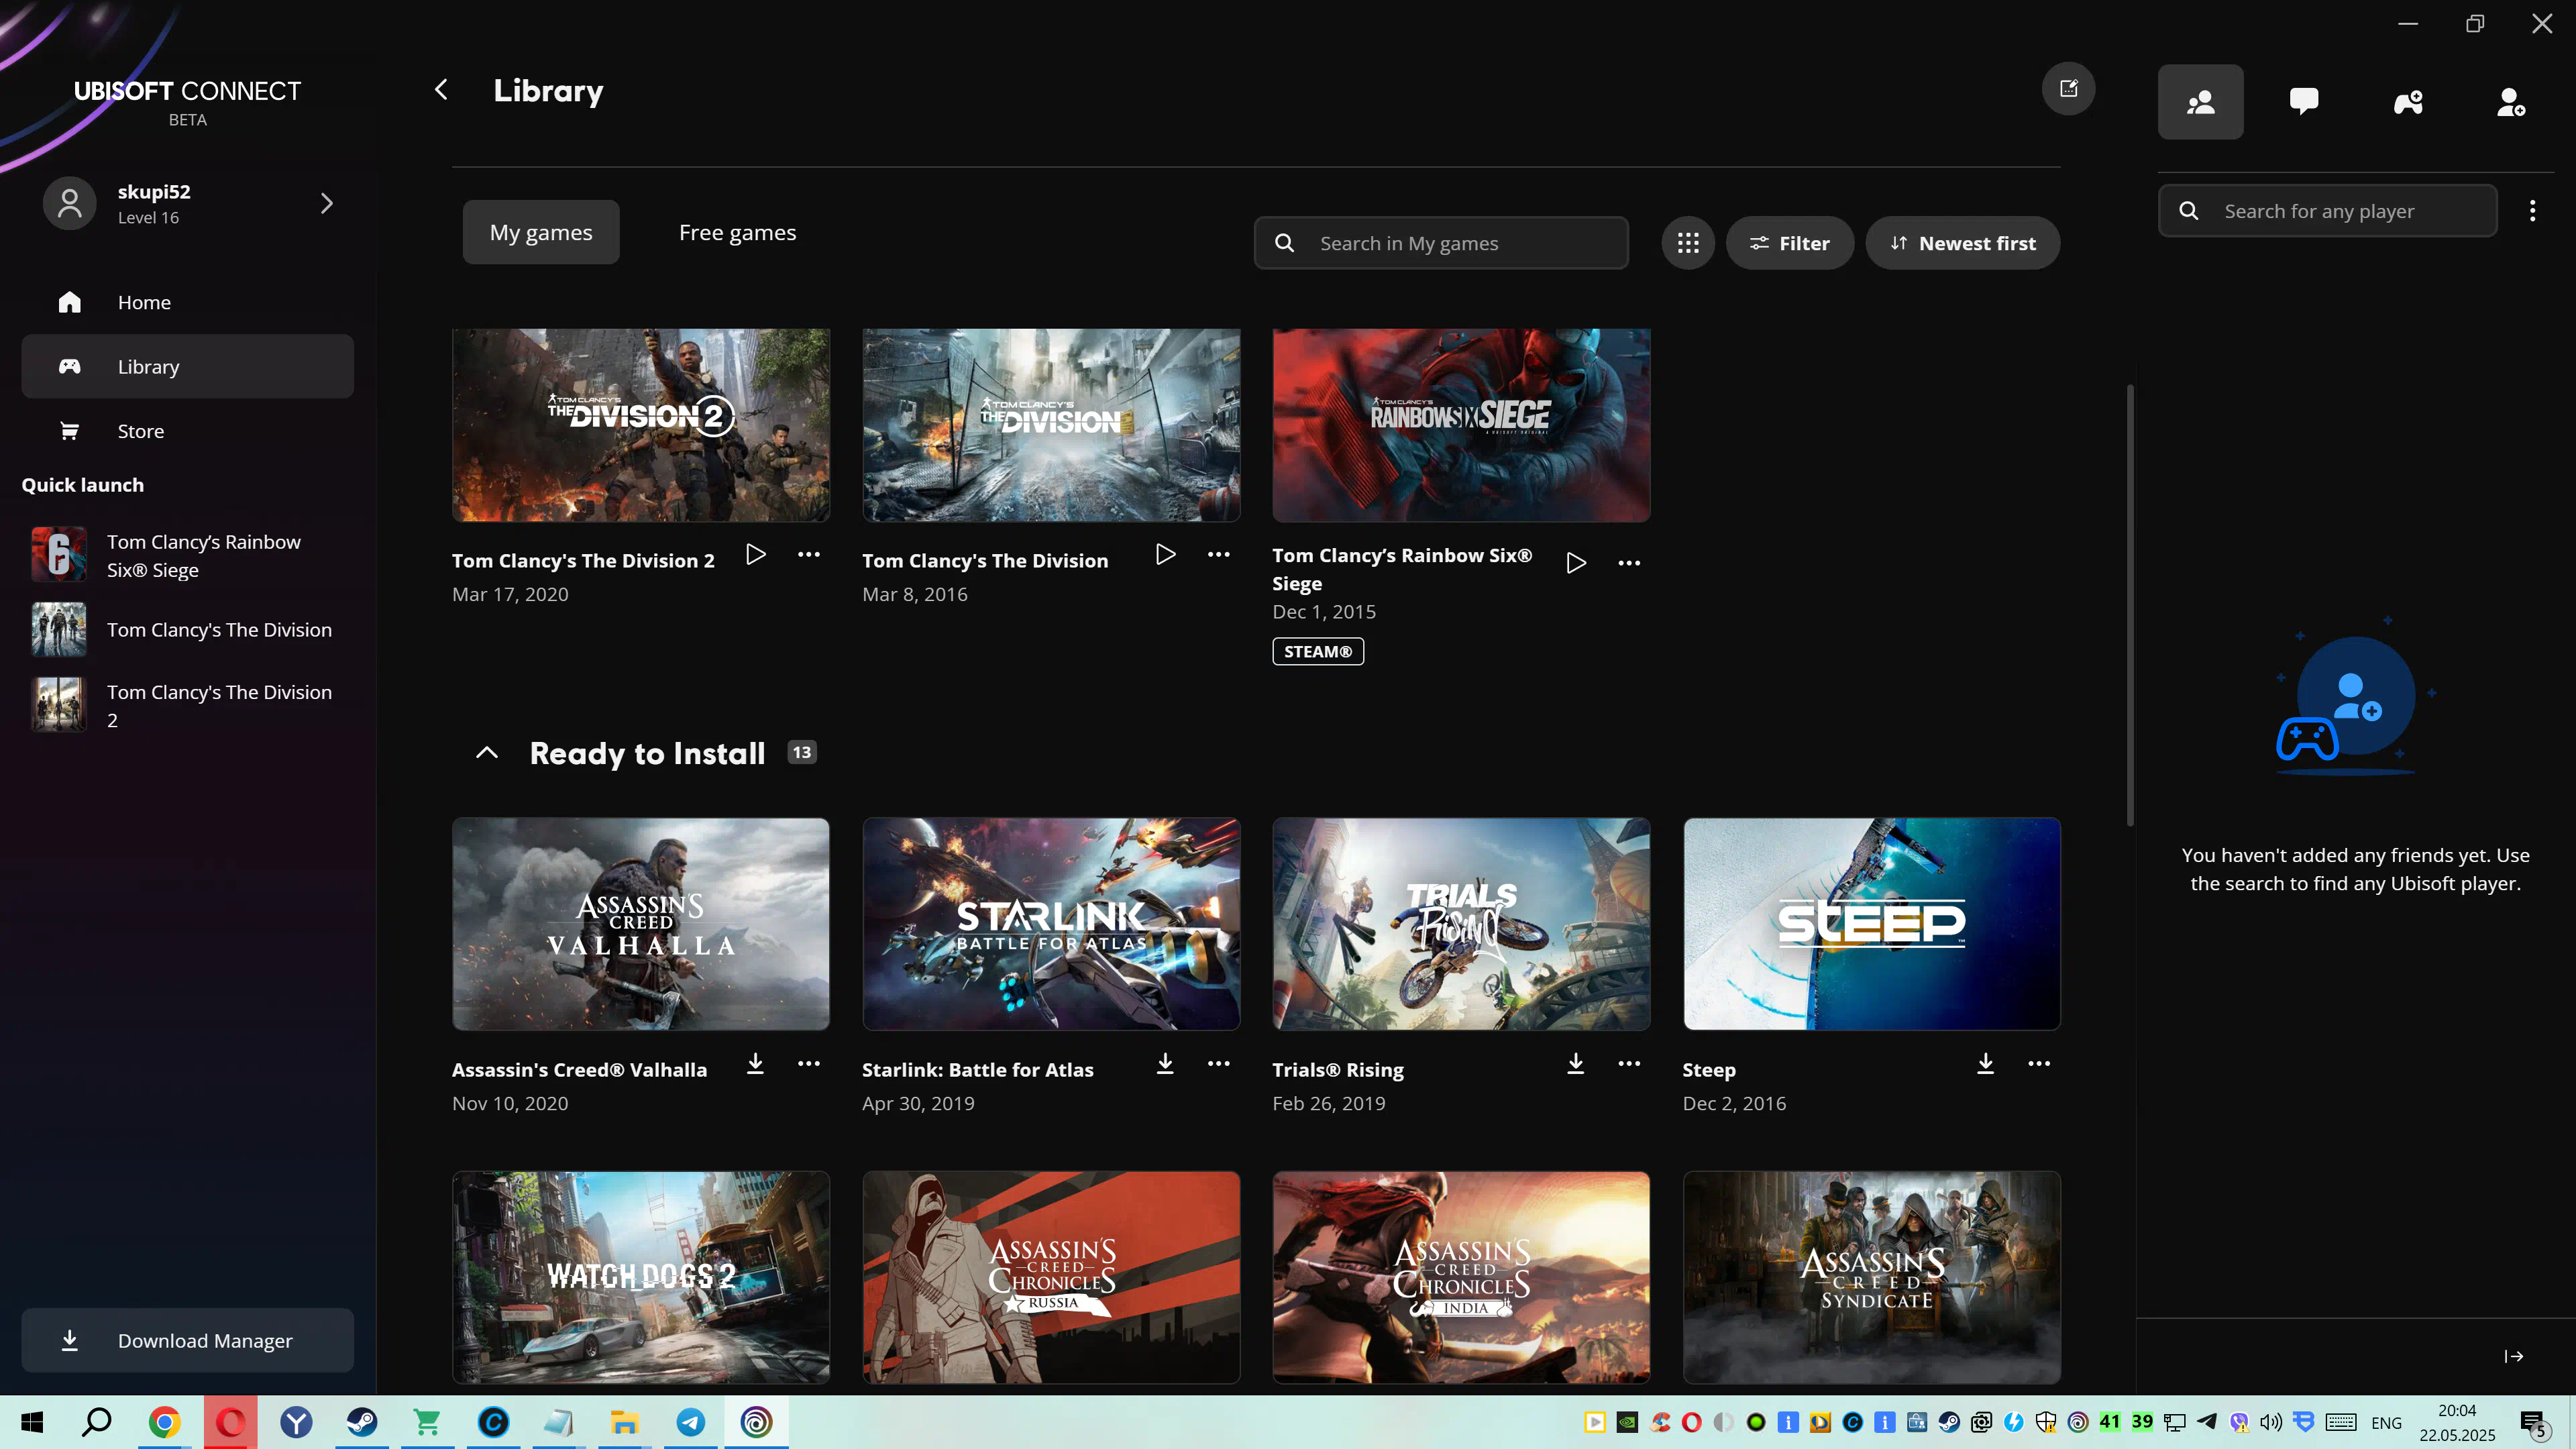This screenshot has width=2576, height=1449.
Task: Click the 13 count badge beside Ready to Install
Action: click(x=802, y=753)
